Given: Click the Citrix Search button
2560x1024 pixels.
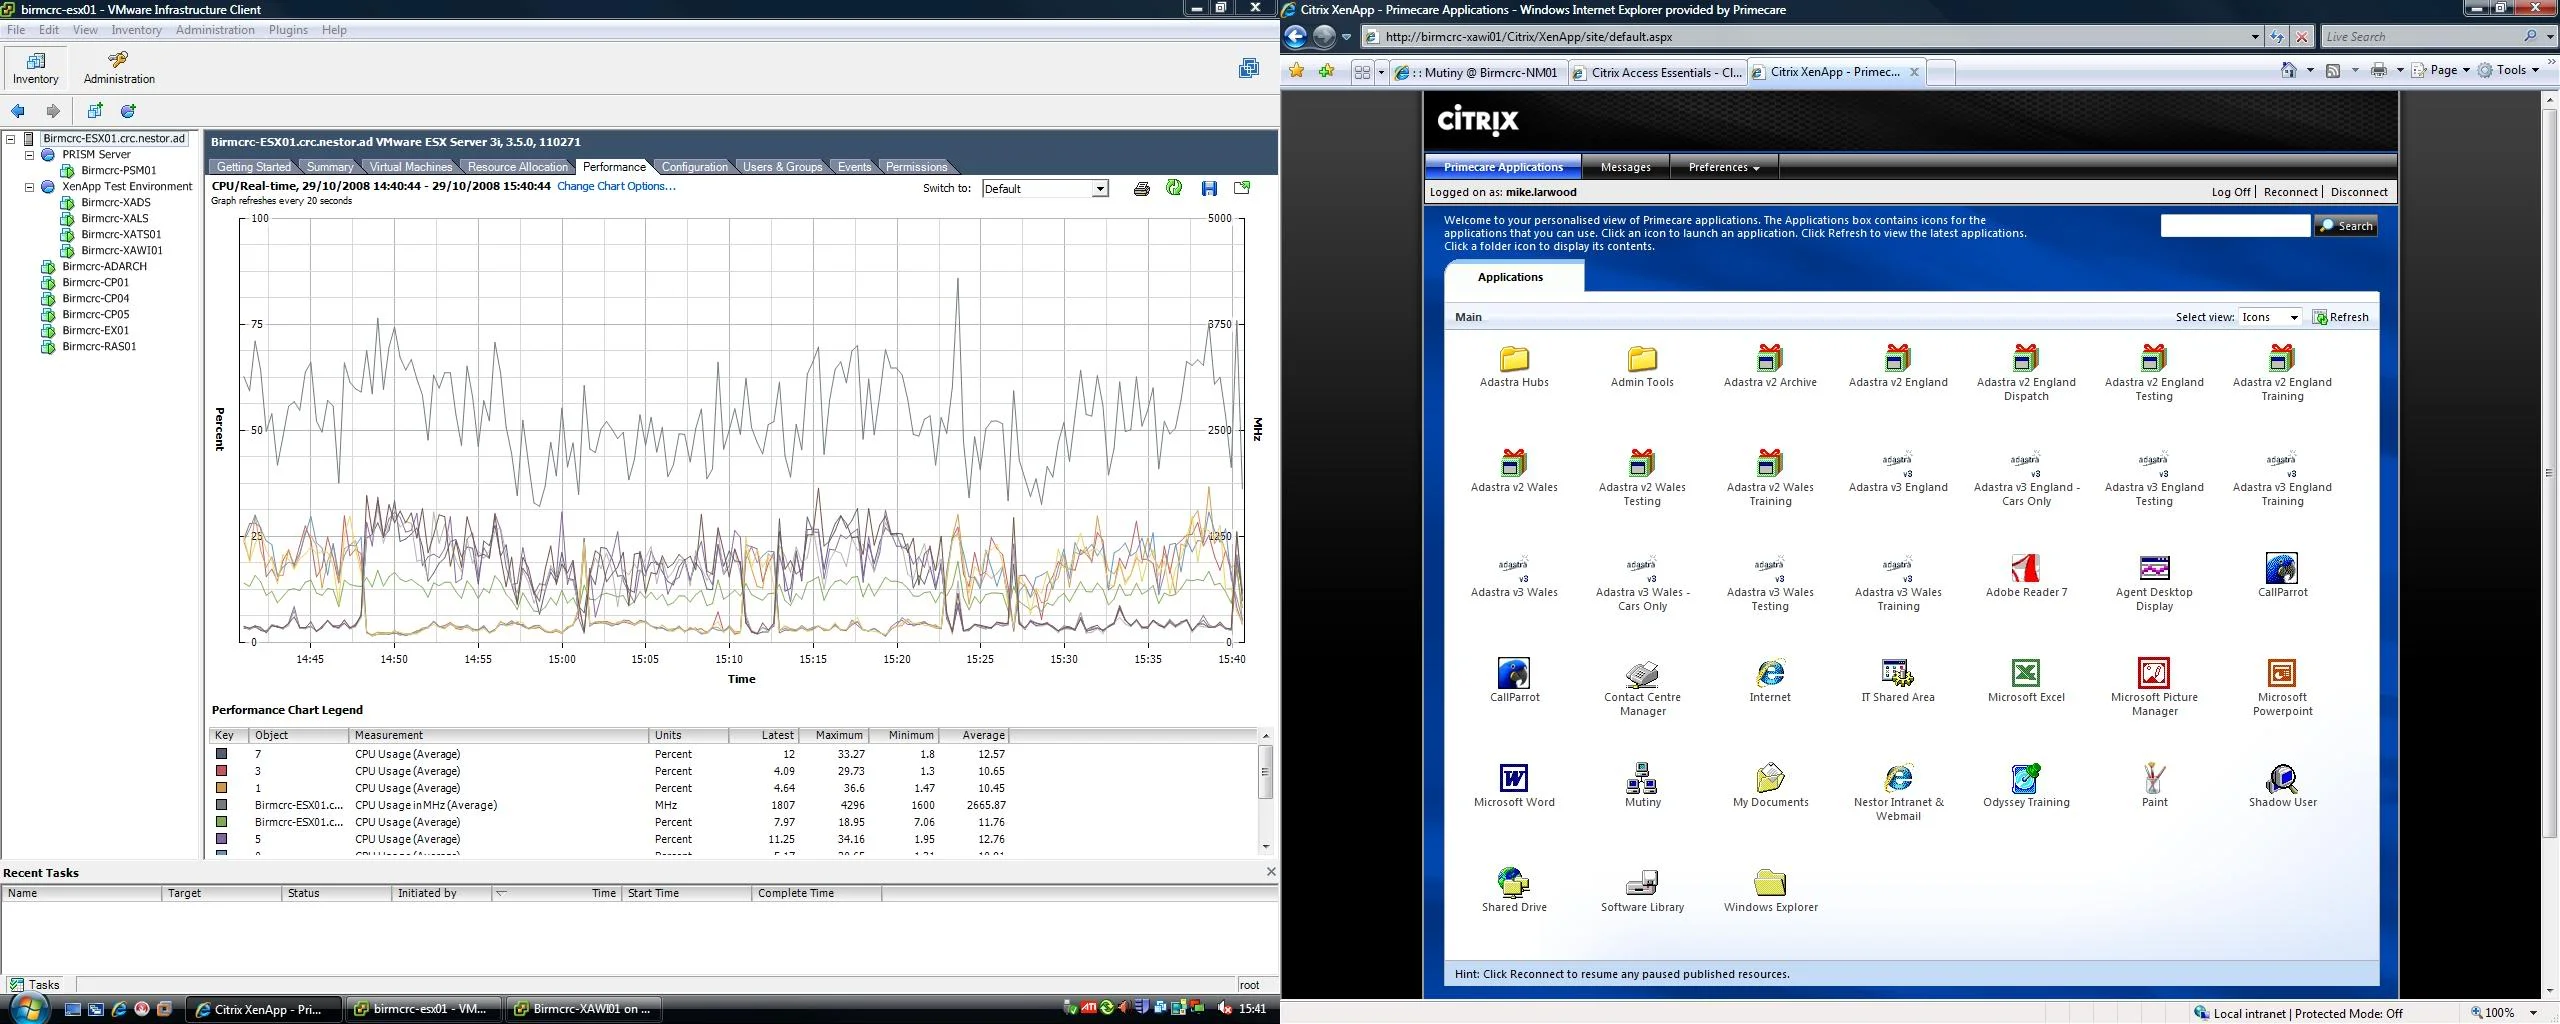Looking at the screenshot, I should [2345, 226].
